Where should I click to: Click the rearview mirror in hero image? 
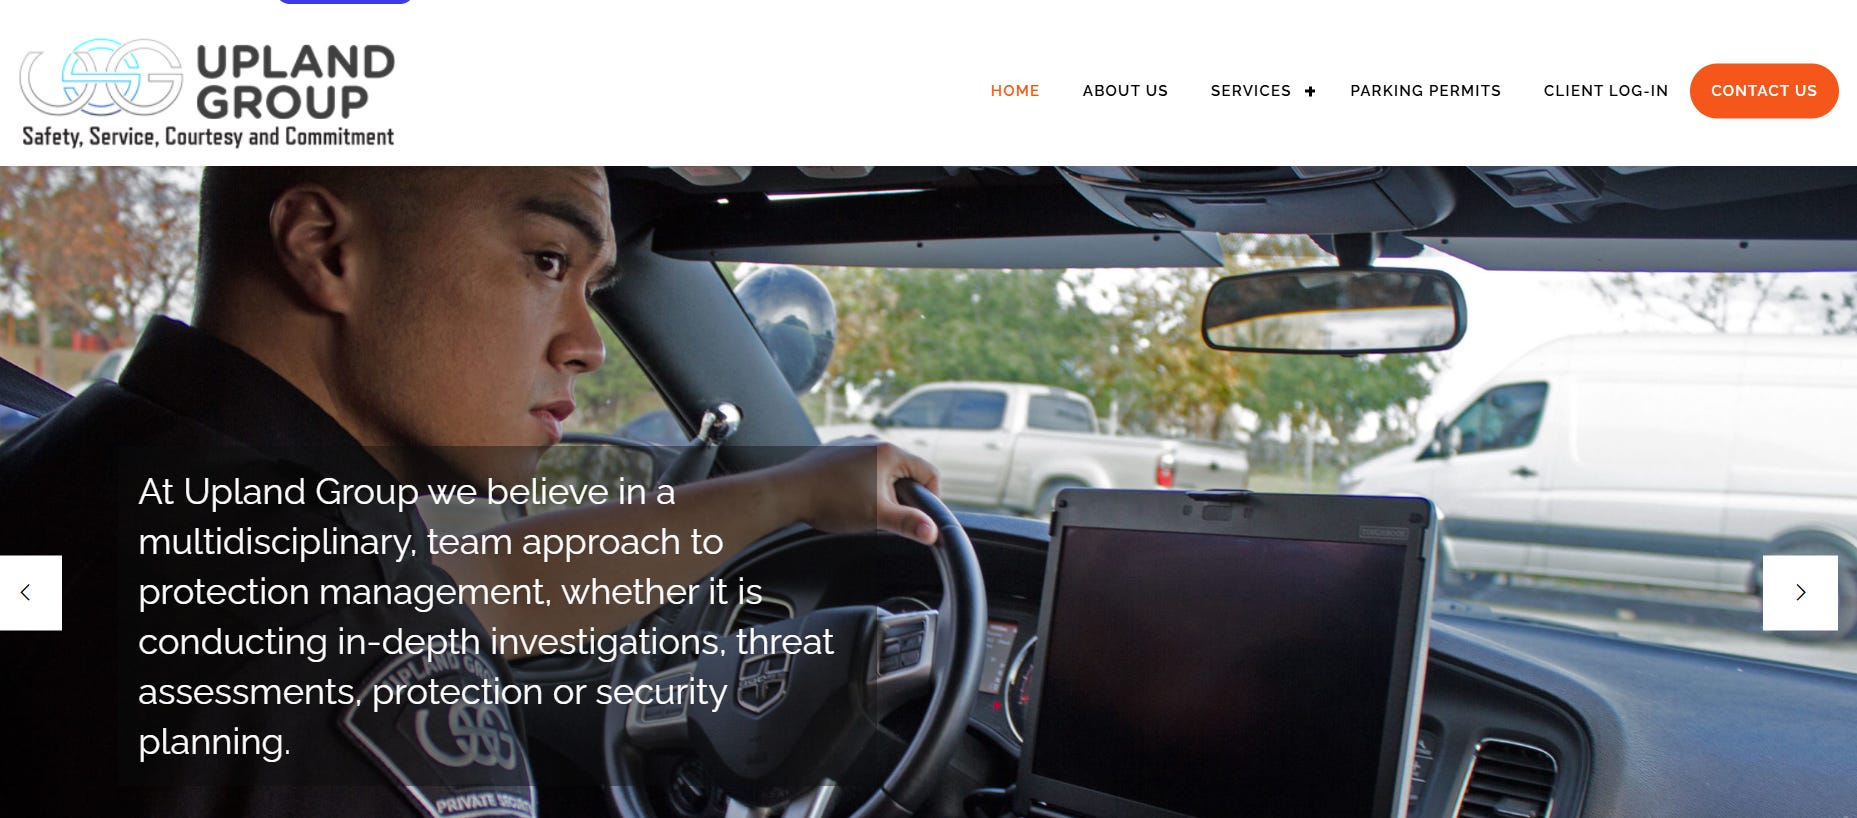(x=1334, y=311)
